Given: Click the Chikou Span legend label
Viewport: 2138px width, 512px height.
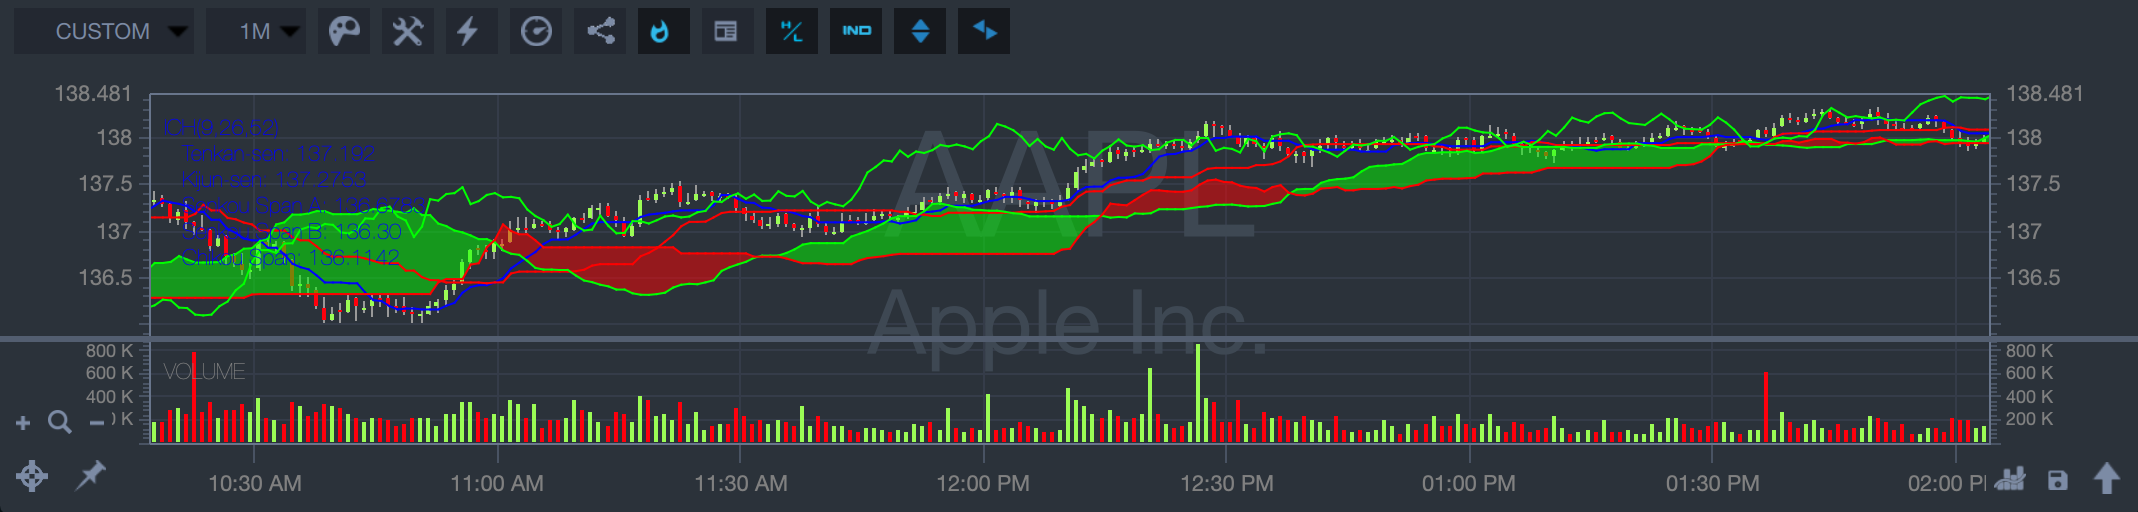Looking at the screenshot, I should (291, 257).
